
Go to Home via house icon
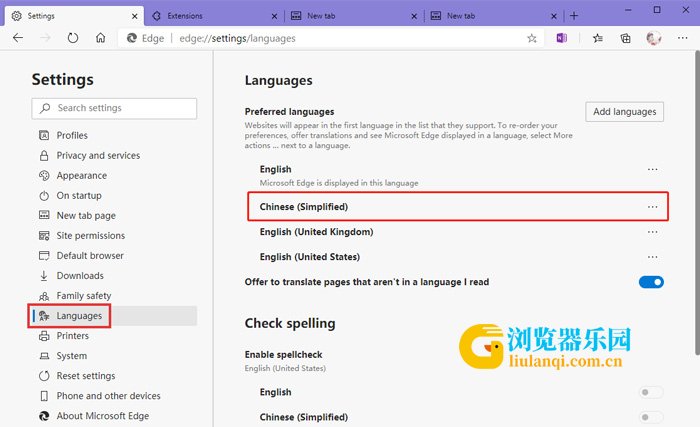[100, 38]
